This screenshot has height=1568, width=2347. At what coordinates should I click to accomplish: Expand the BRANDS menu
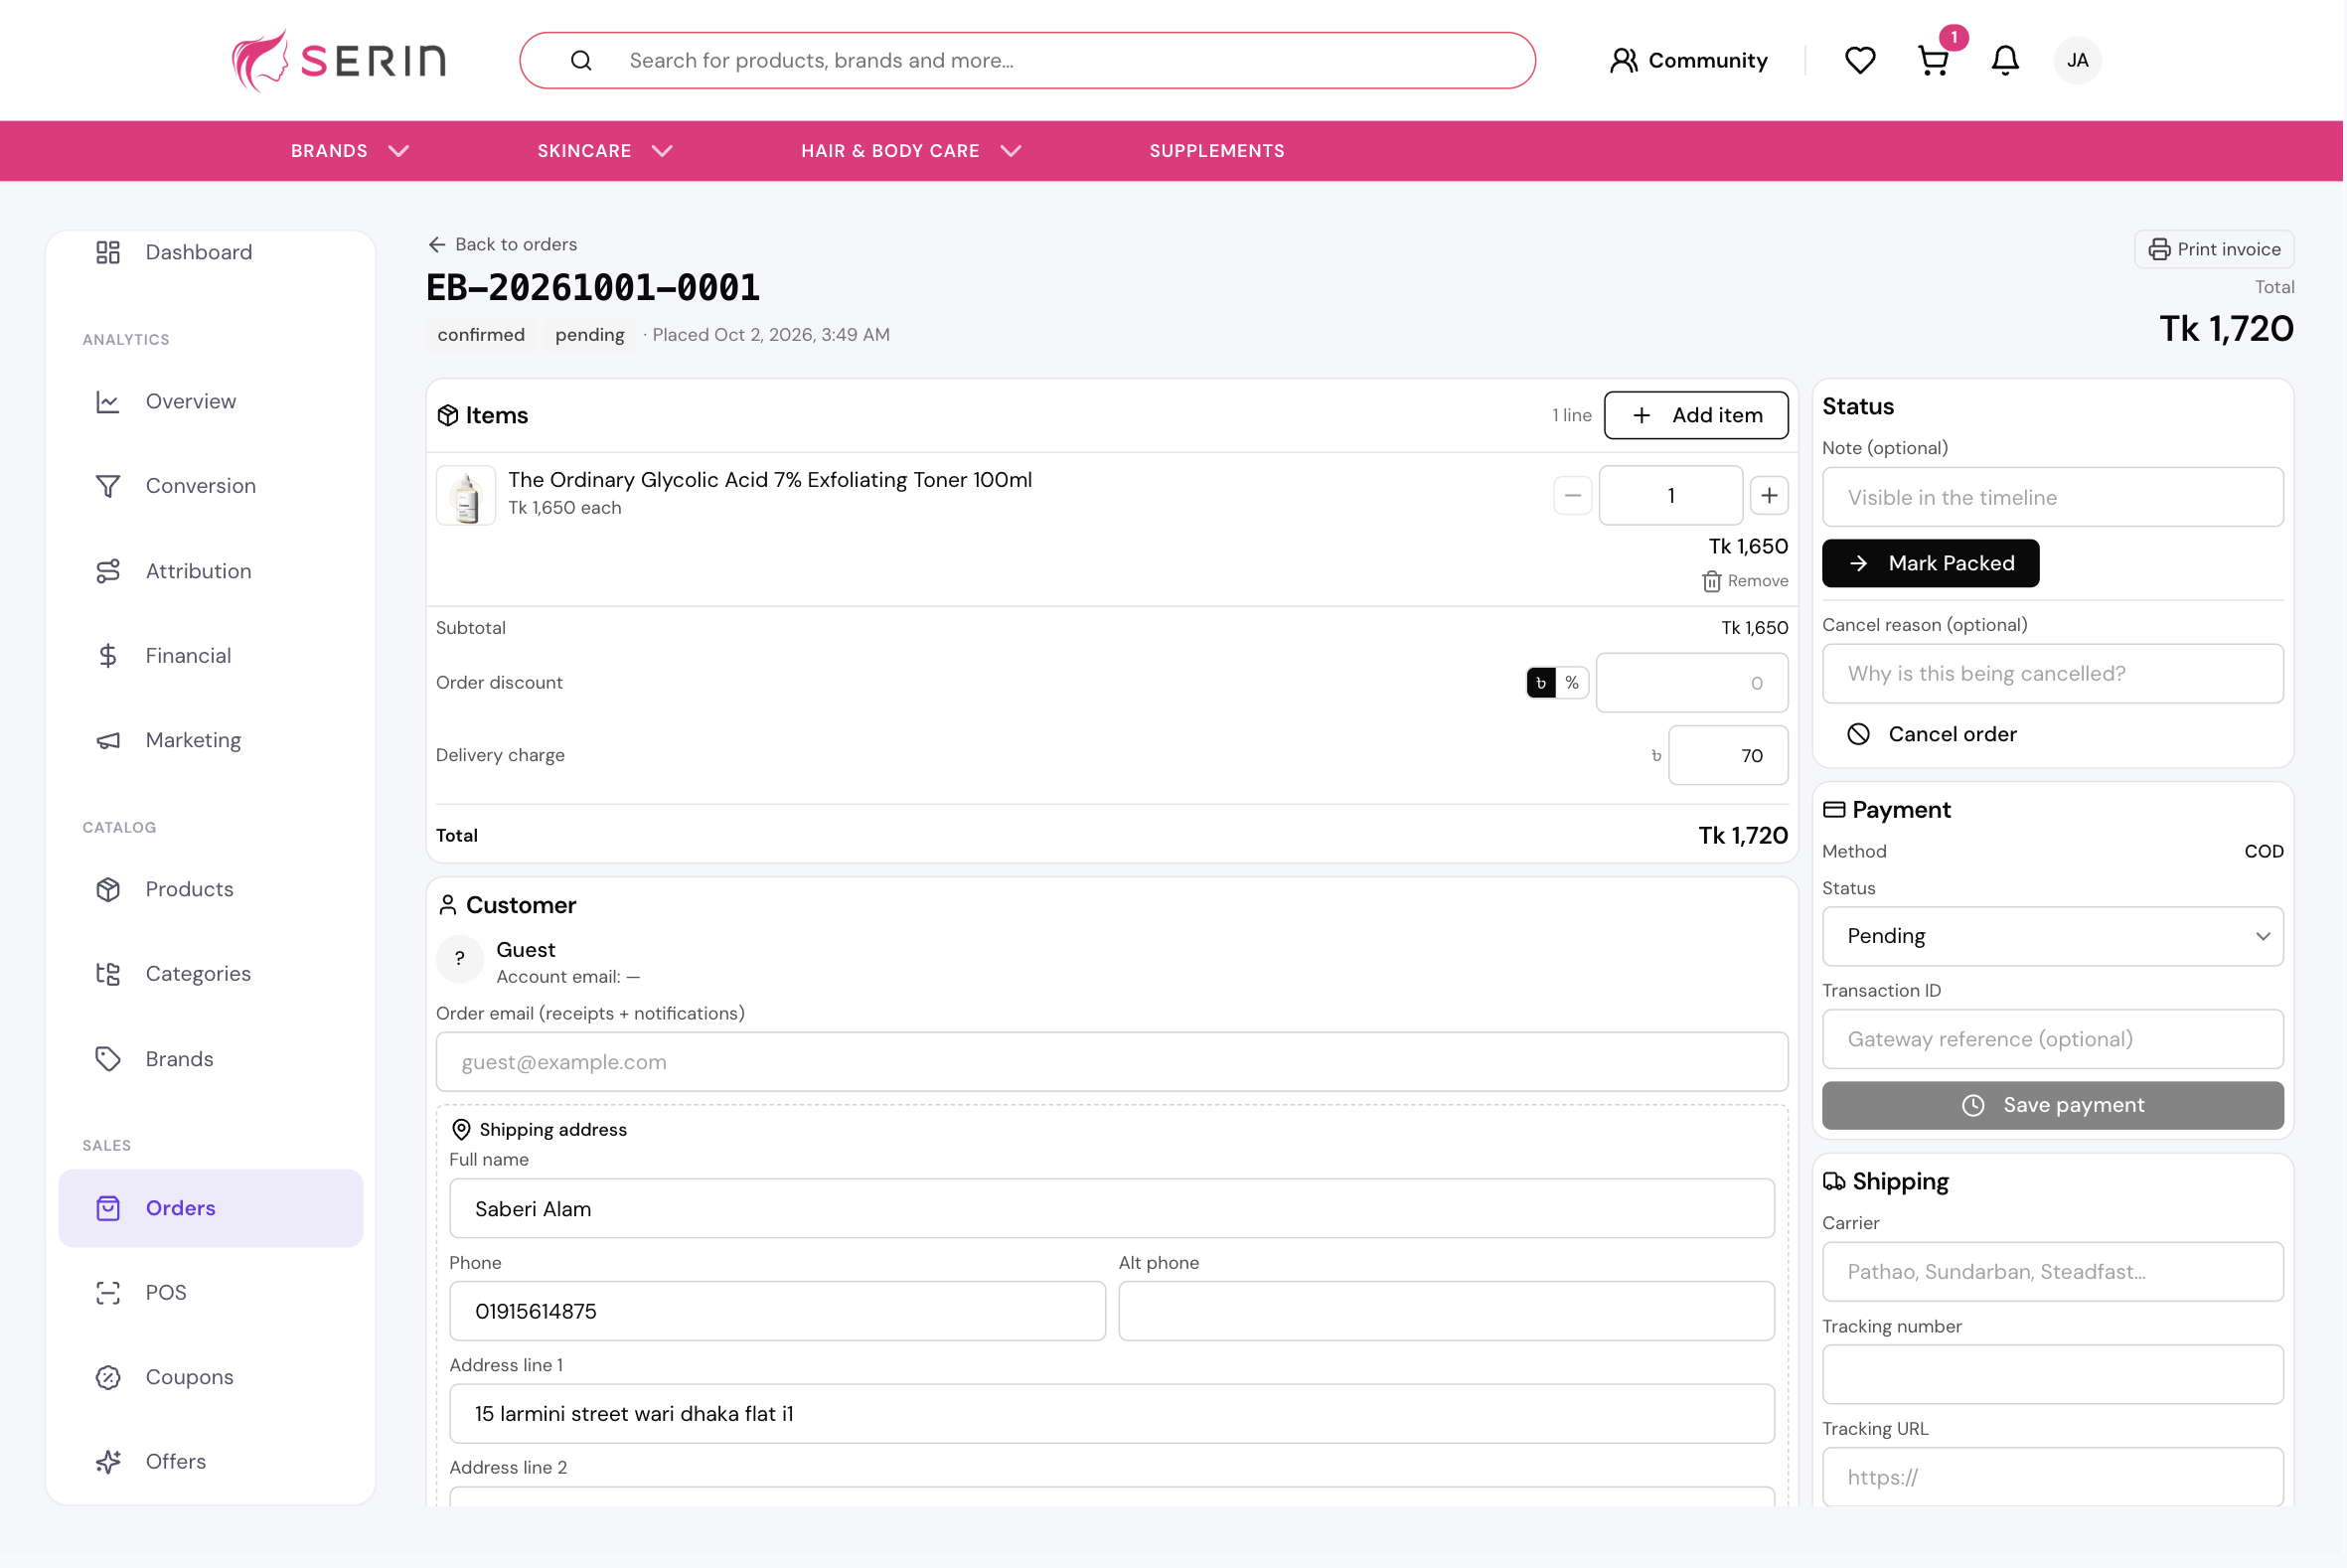(350, 151)
